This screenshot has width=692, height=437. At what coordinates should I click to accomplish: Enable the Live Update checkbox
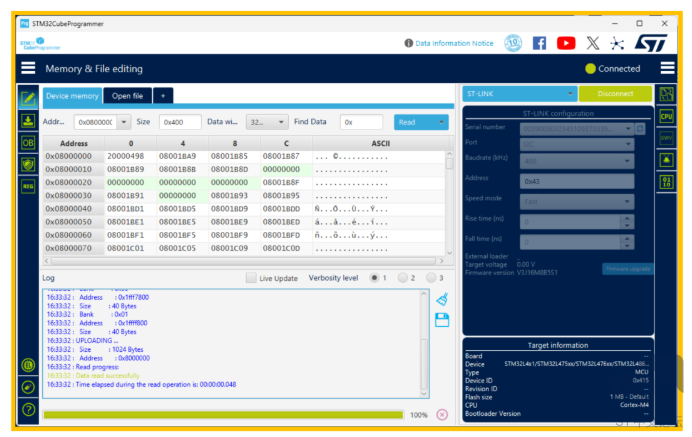251,278
